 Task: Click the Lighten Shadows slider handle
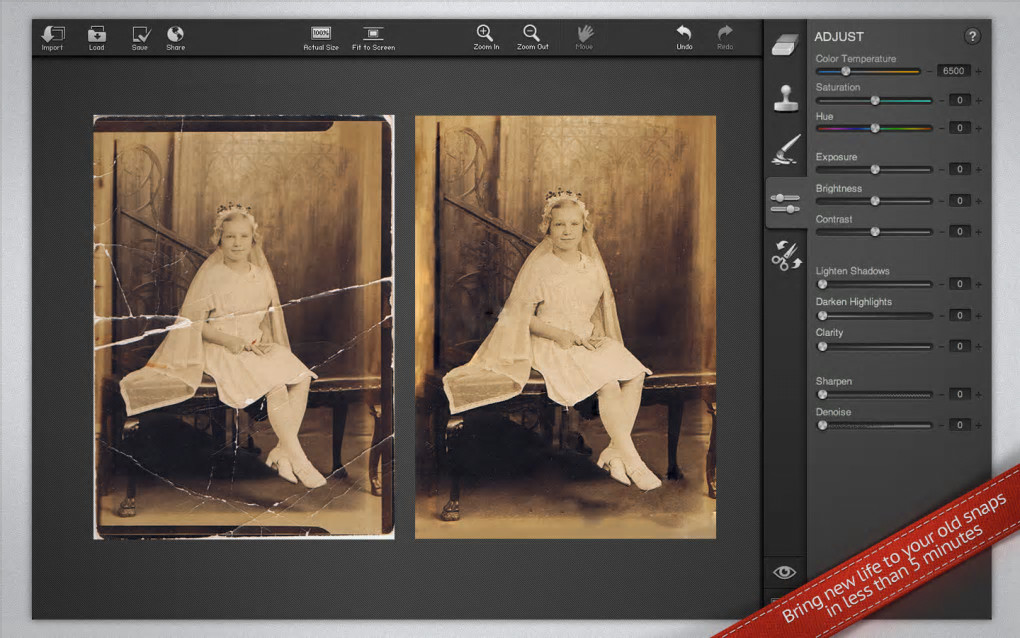(822, 284)
